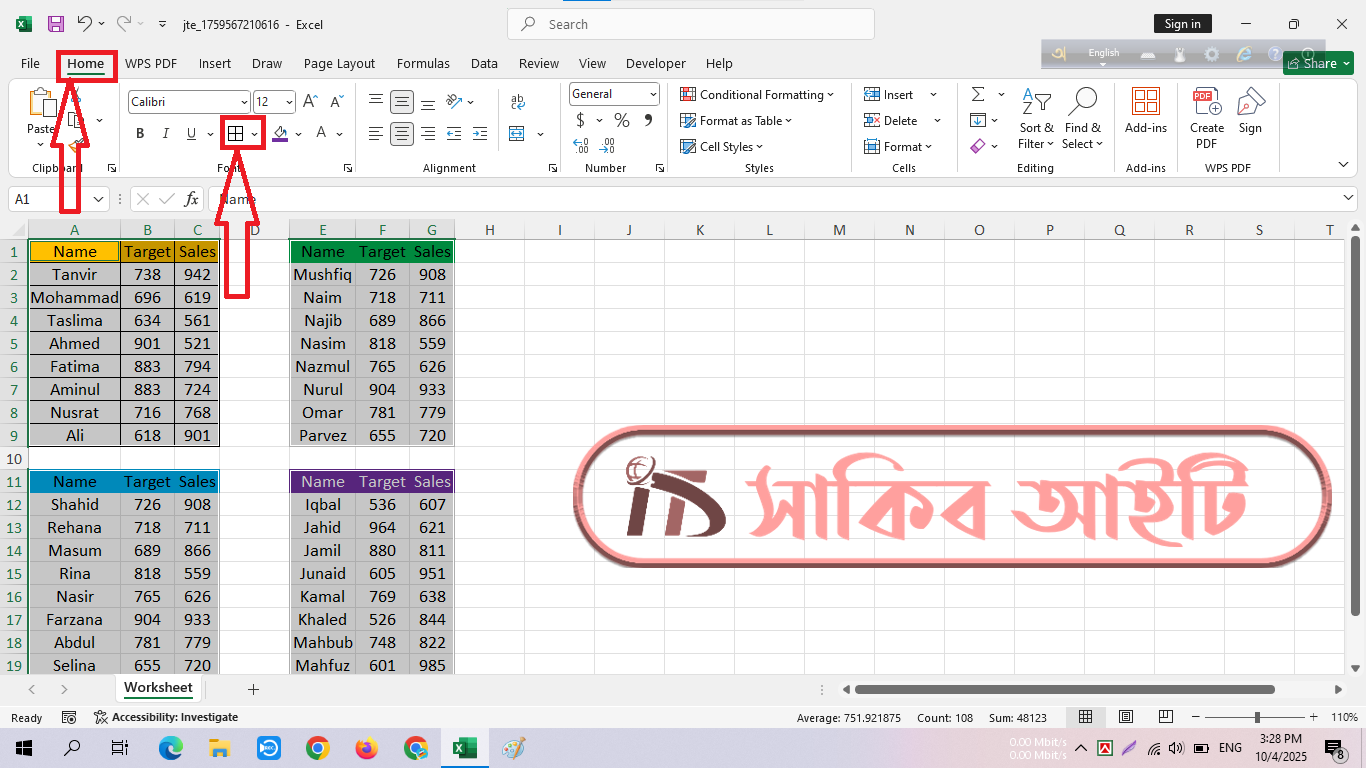
Task: Click the Increase Font Size icon
Action: 310,102
